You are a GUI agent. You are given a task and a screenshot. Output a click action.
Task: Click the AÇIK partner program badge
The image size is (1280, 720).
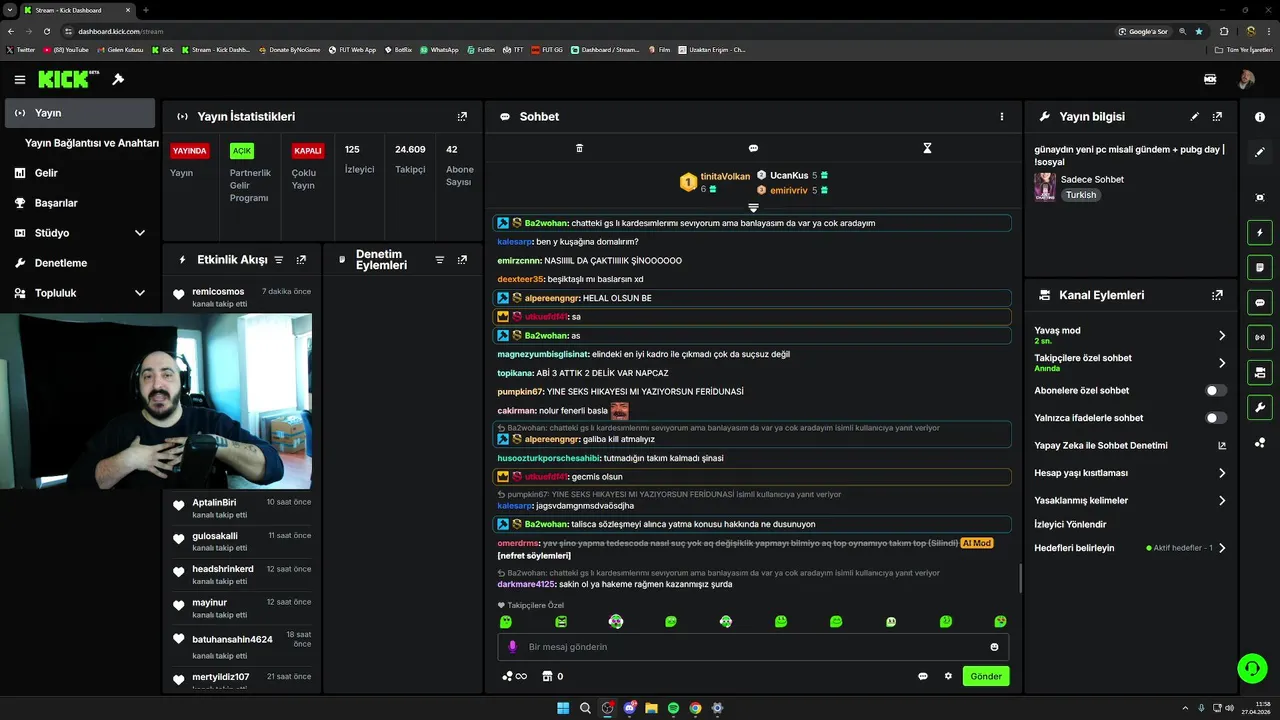(242, 151)
